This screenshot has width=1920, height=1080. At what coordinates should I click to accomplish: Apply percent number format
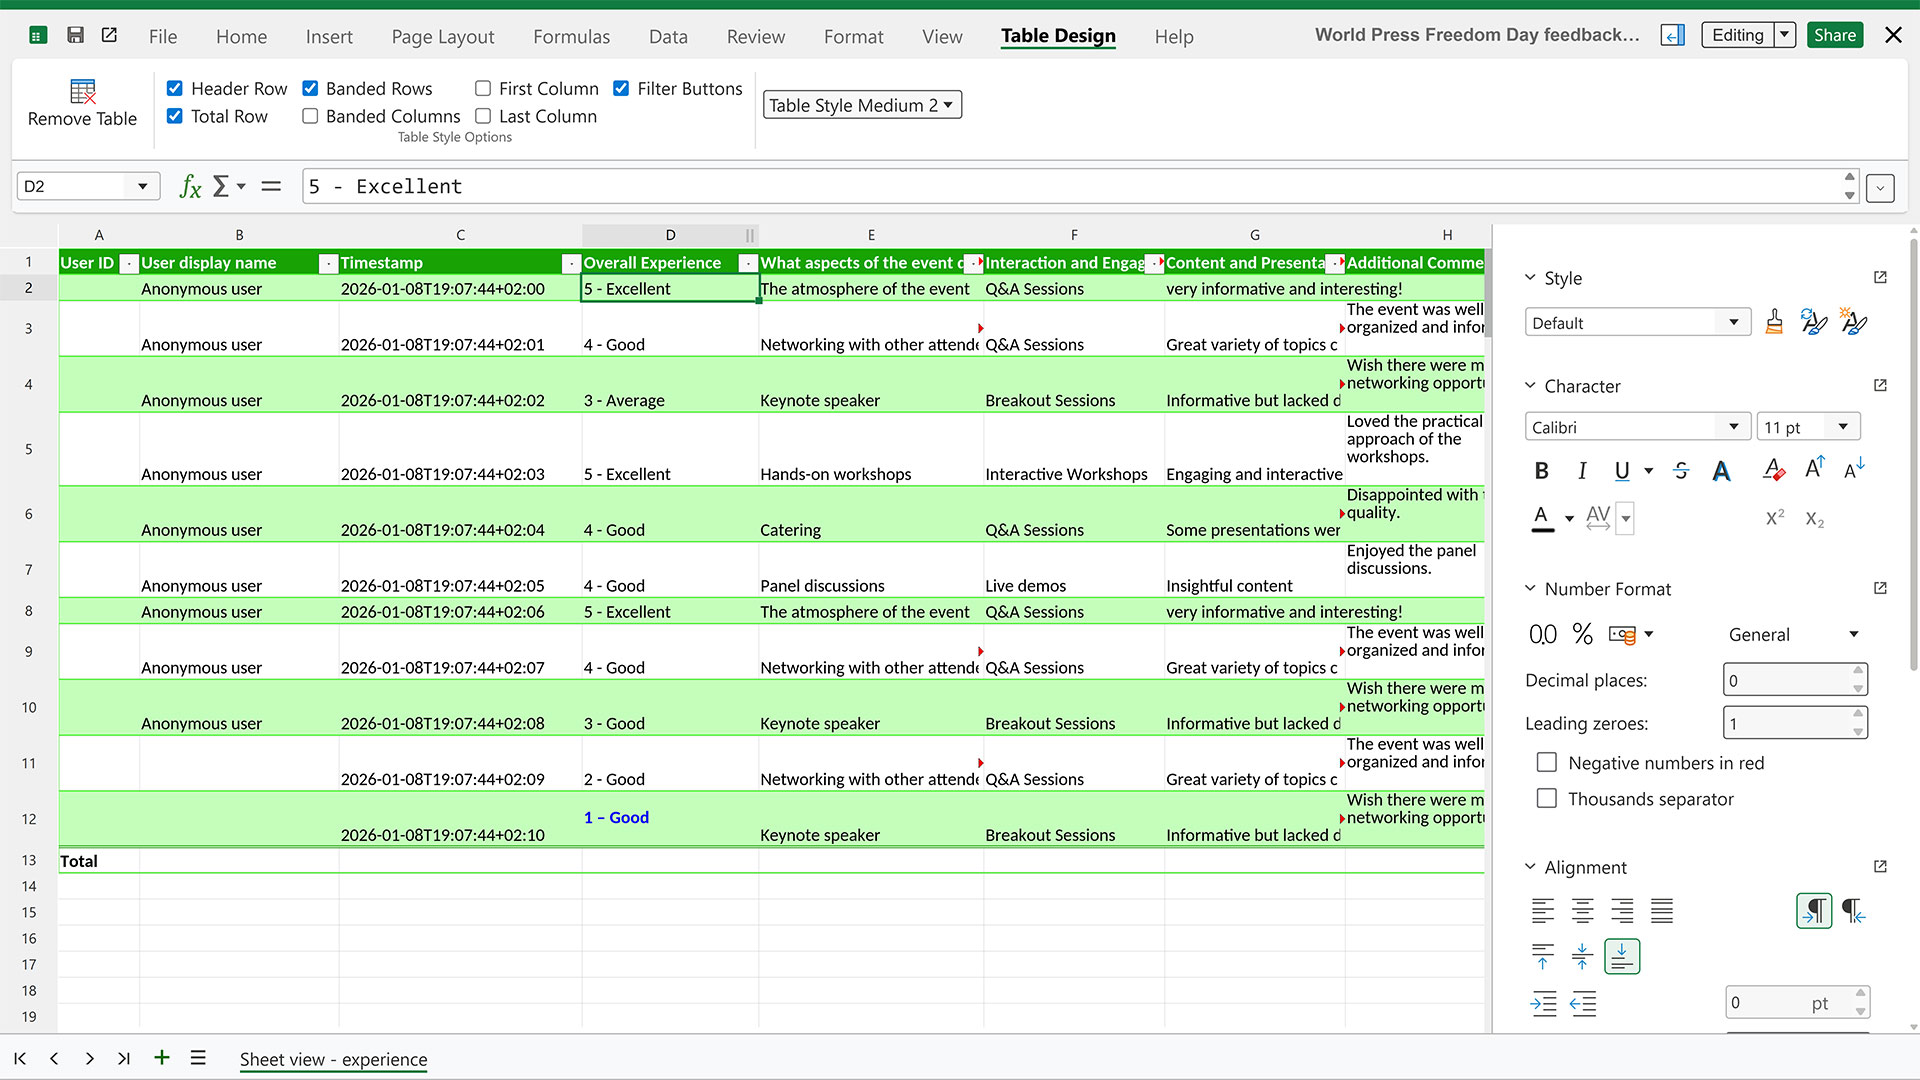point(1582,634)
